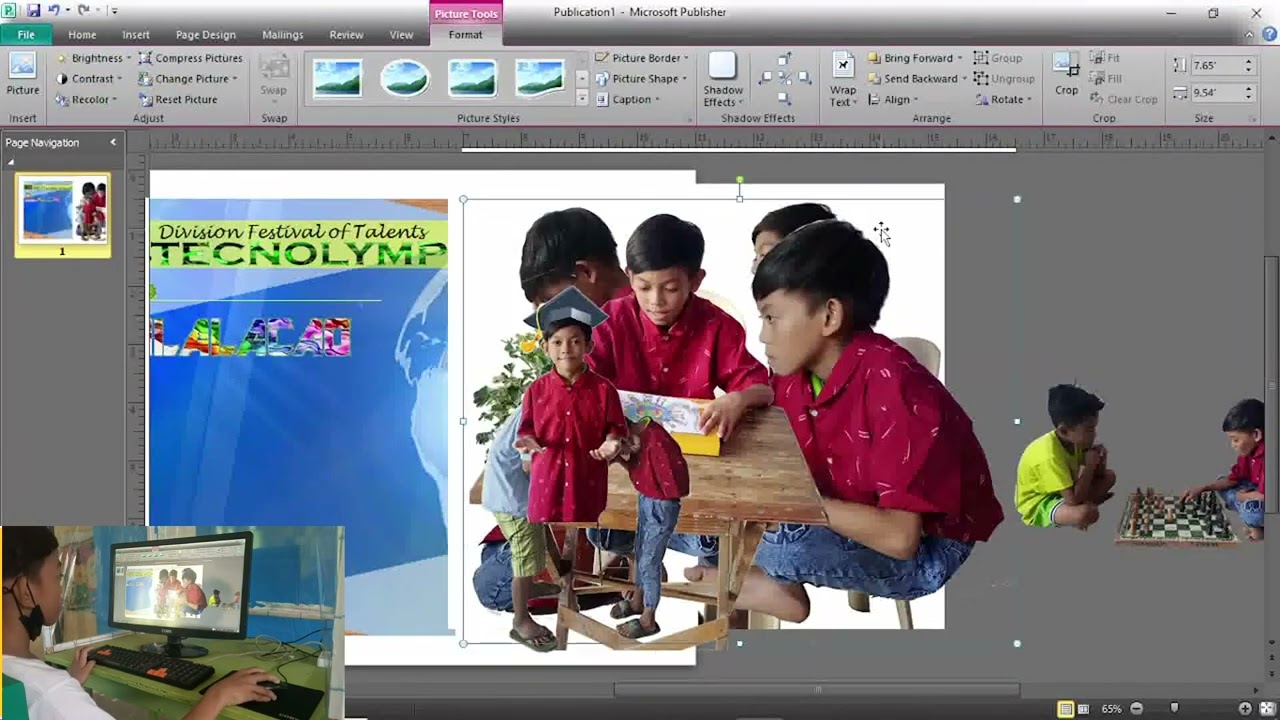Open the Mailings tab
The width and height of the screenshot is (1280, 720).
pos(282,34)
